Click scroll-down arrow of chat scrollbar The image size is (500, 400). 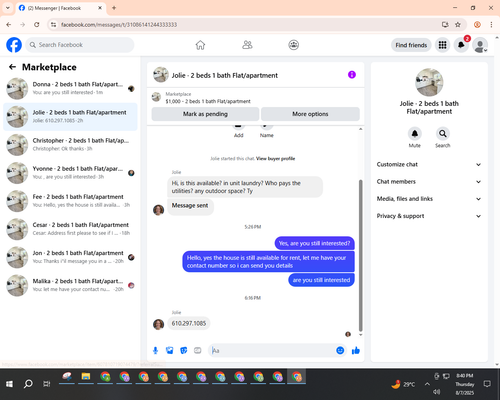[360, 335]
